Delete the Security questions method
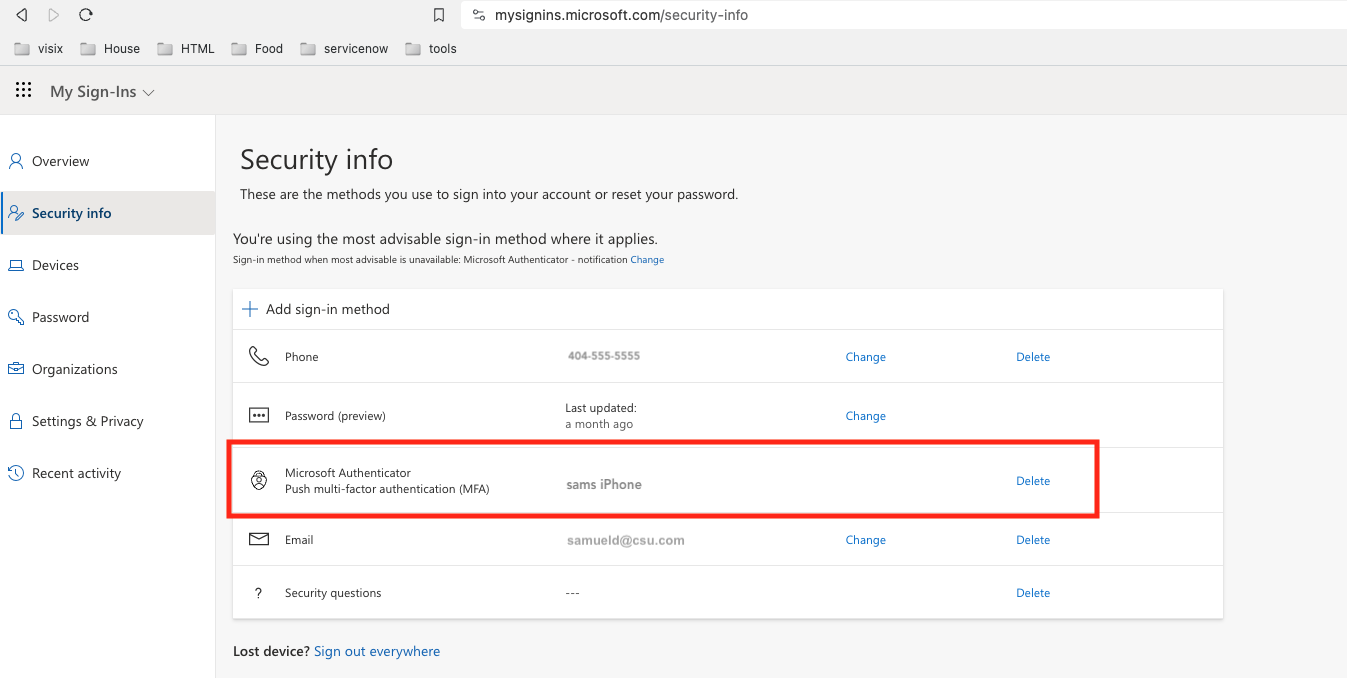Image resolution: width=1347 pixels, height=678 pixels. pos(1033,593)
